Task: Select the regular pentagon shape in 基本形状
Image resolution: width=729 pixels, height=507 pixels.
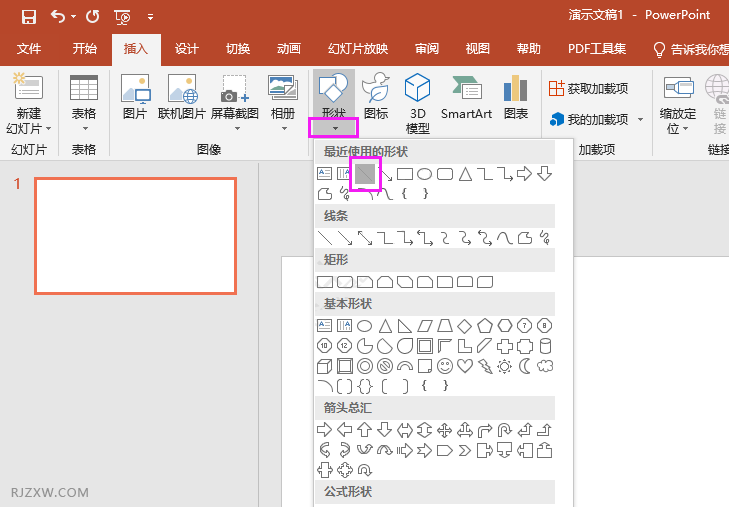Action: click(x=484, y=326)
